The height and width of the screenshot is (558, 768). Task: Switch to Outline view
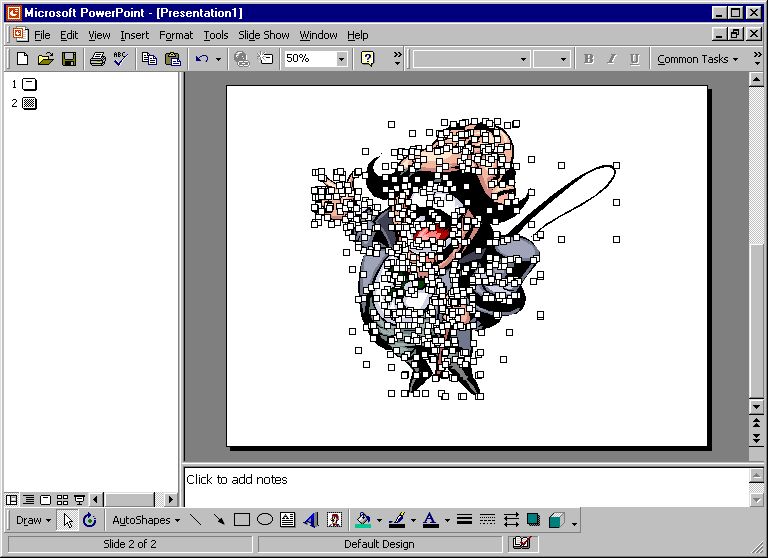29,500
